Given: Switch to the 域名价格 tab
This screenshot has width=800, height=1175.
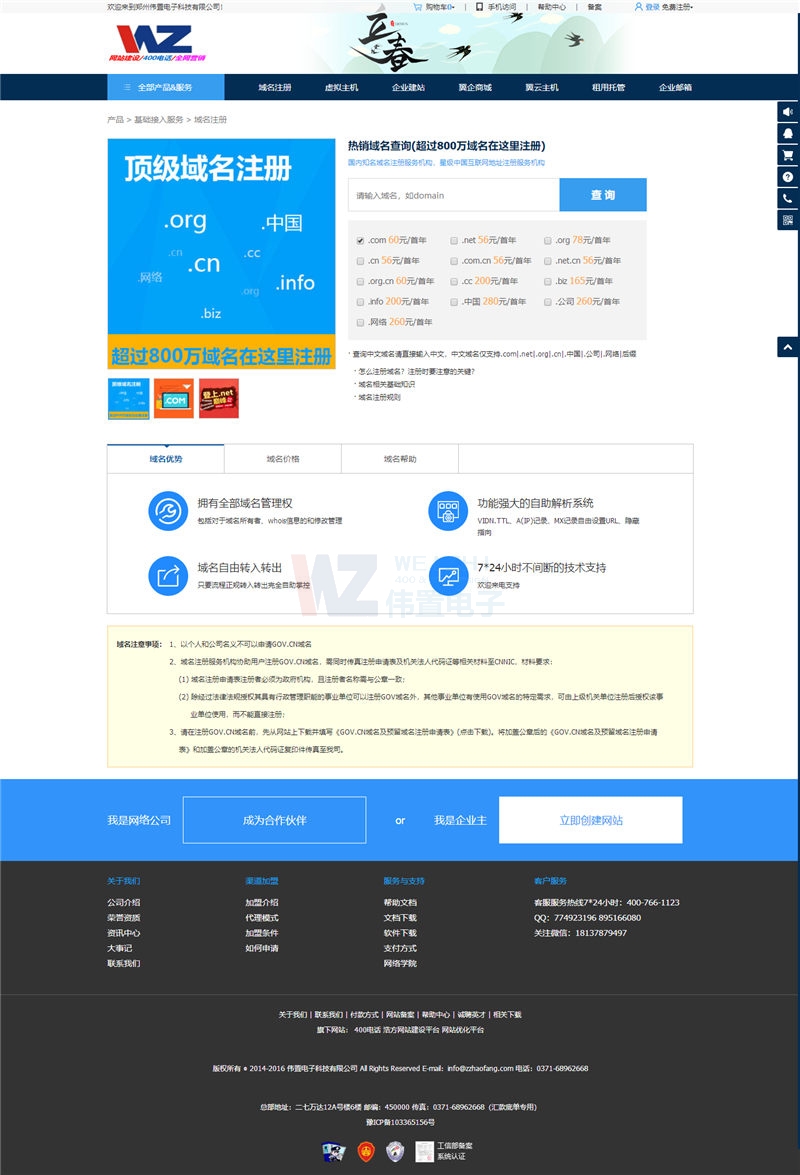Looking at the screenshot, I should [x=283, y=459].
